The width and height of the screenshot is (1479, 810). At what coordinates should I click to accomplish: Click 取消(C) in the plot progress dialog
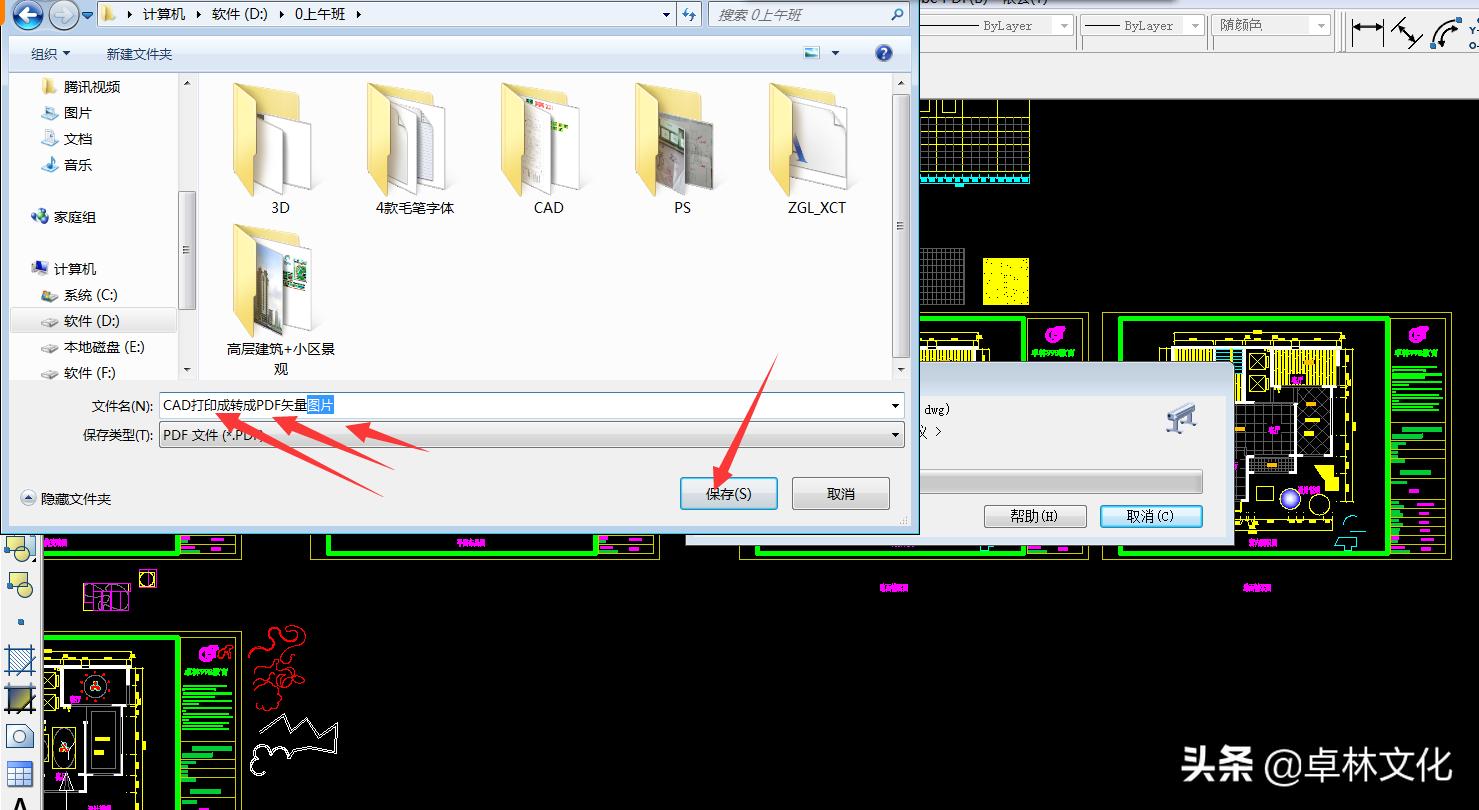click(1151, 516)
